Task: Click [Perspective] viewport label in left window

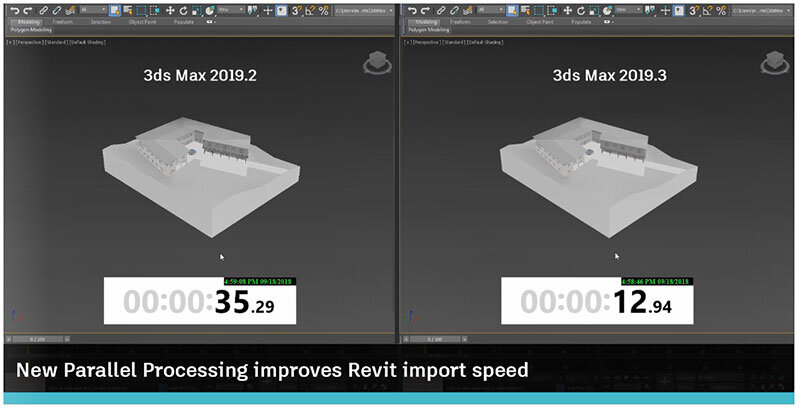Action: [x=29, y=42]
